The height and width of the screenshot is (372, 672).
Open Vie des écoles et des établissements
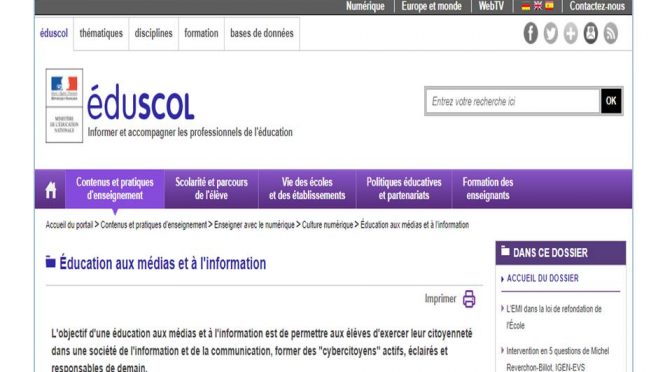point(307,189)
